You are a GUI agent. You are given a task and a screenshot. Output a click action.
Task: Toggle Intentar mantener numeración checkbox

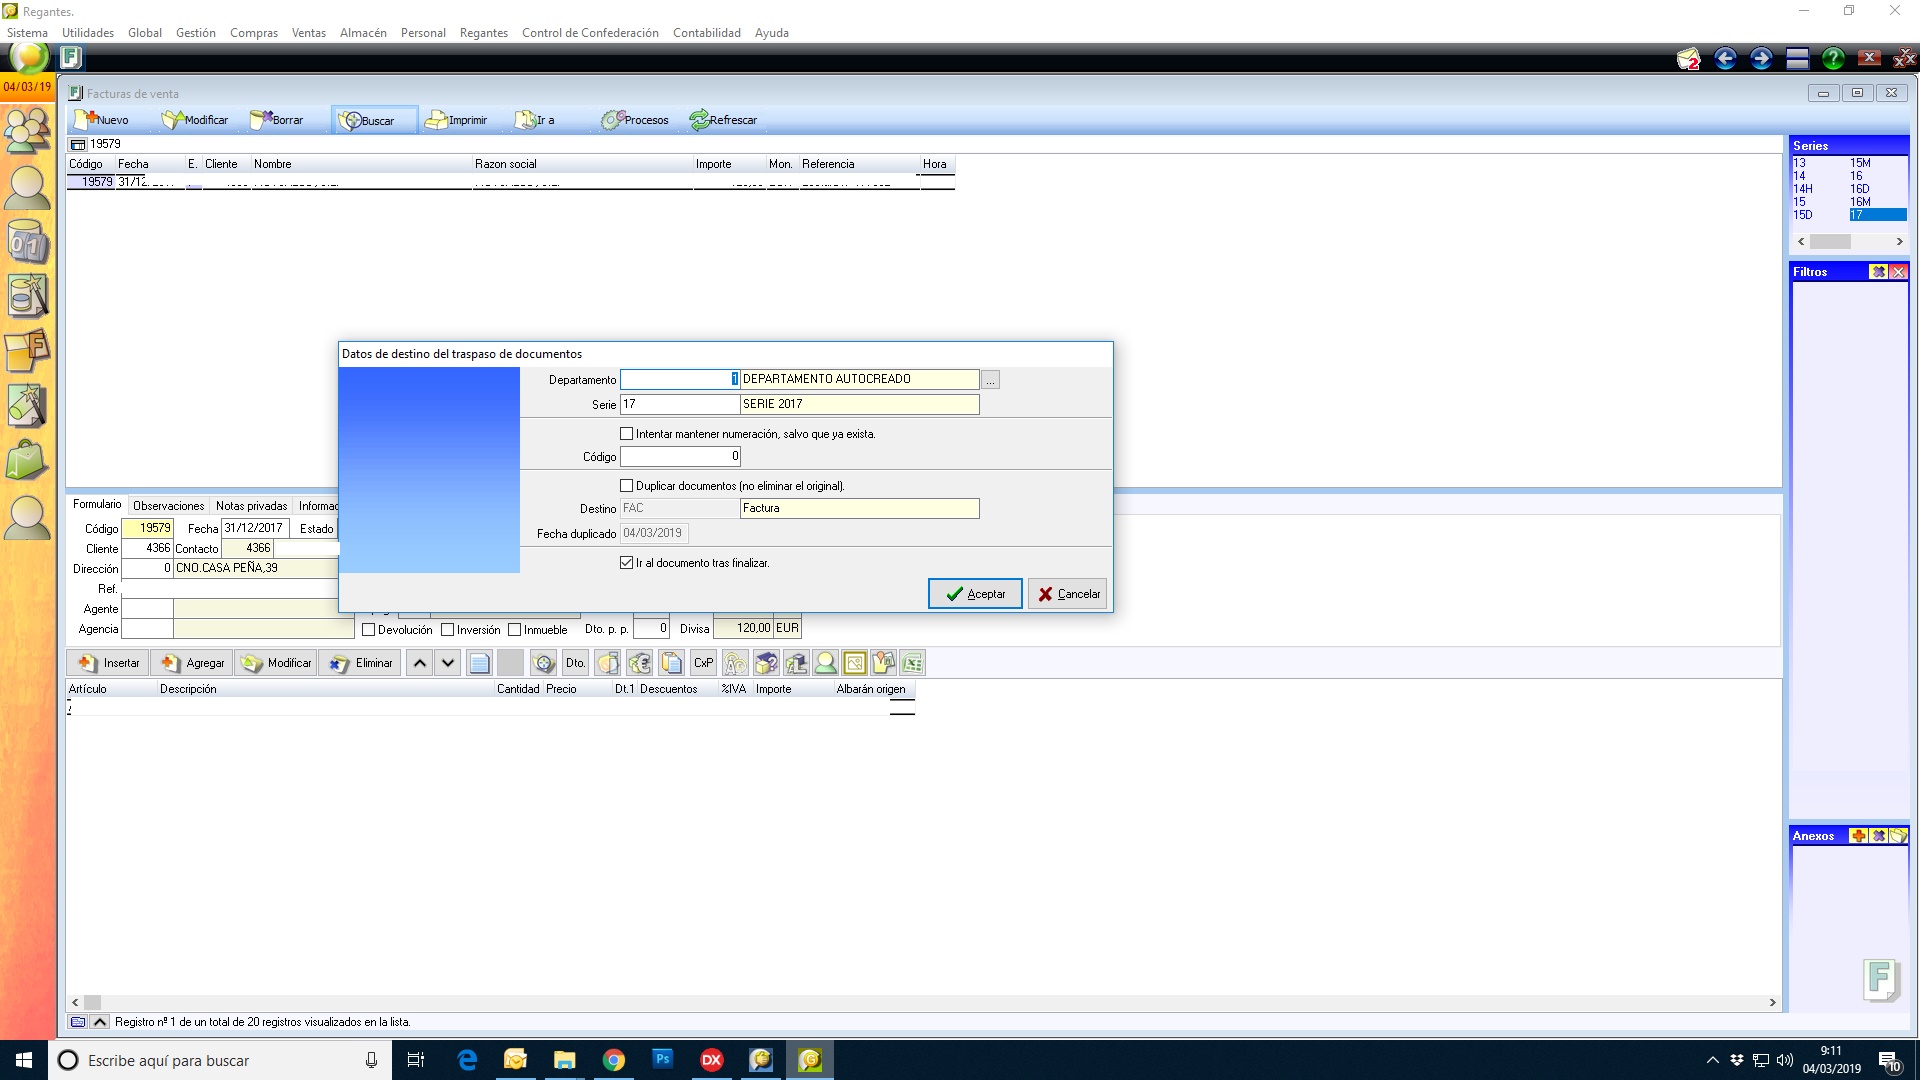point(627,434)
